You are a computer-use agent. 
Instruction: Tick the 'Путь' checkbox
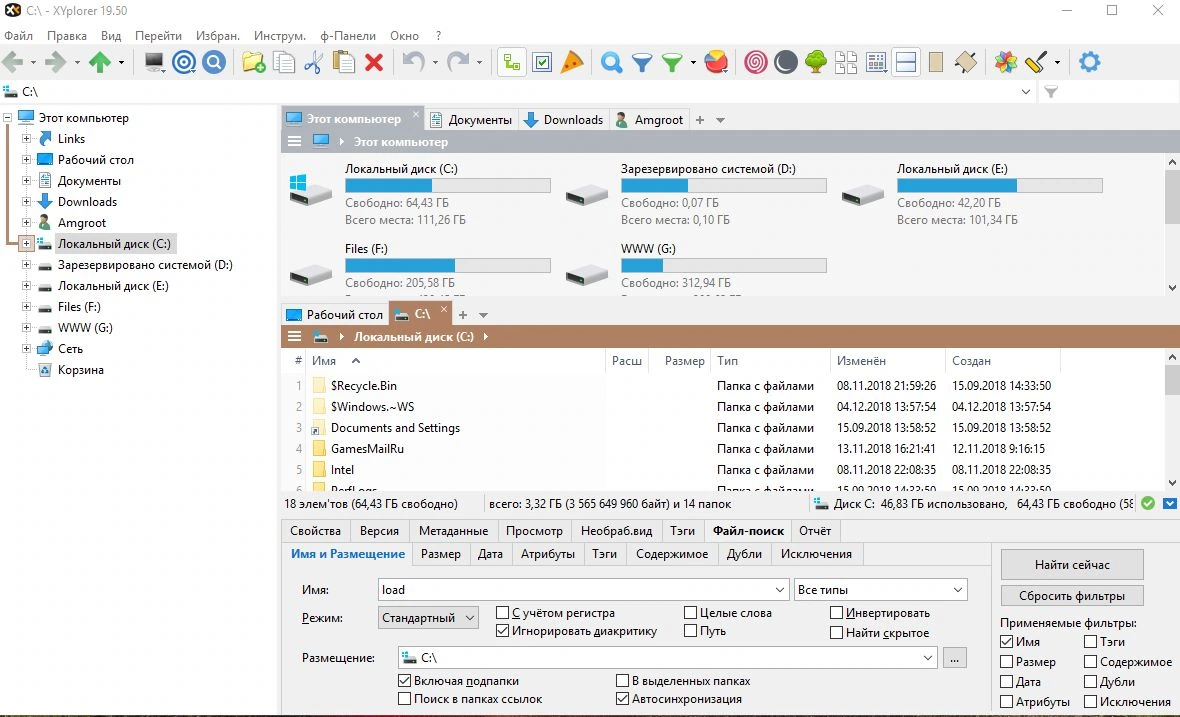690,630
